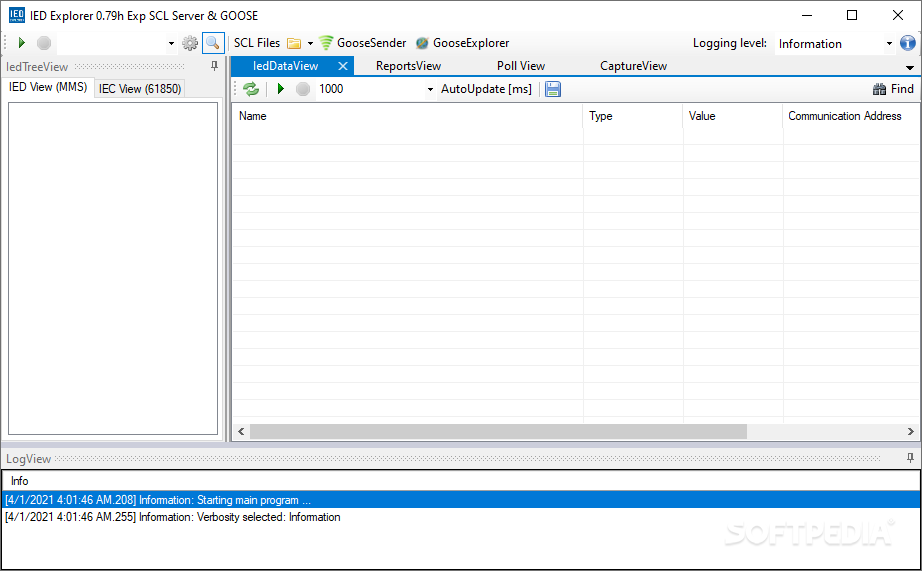This screenshot has height=571, width=922.
Task: Click the Find button with binoculars
Action: (x=893, y=89)
